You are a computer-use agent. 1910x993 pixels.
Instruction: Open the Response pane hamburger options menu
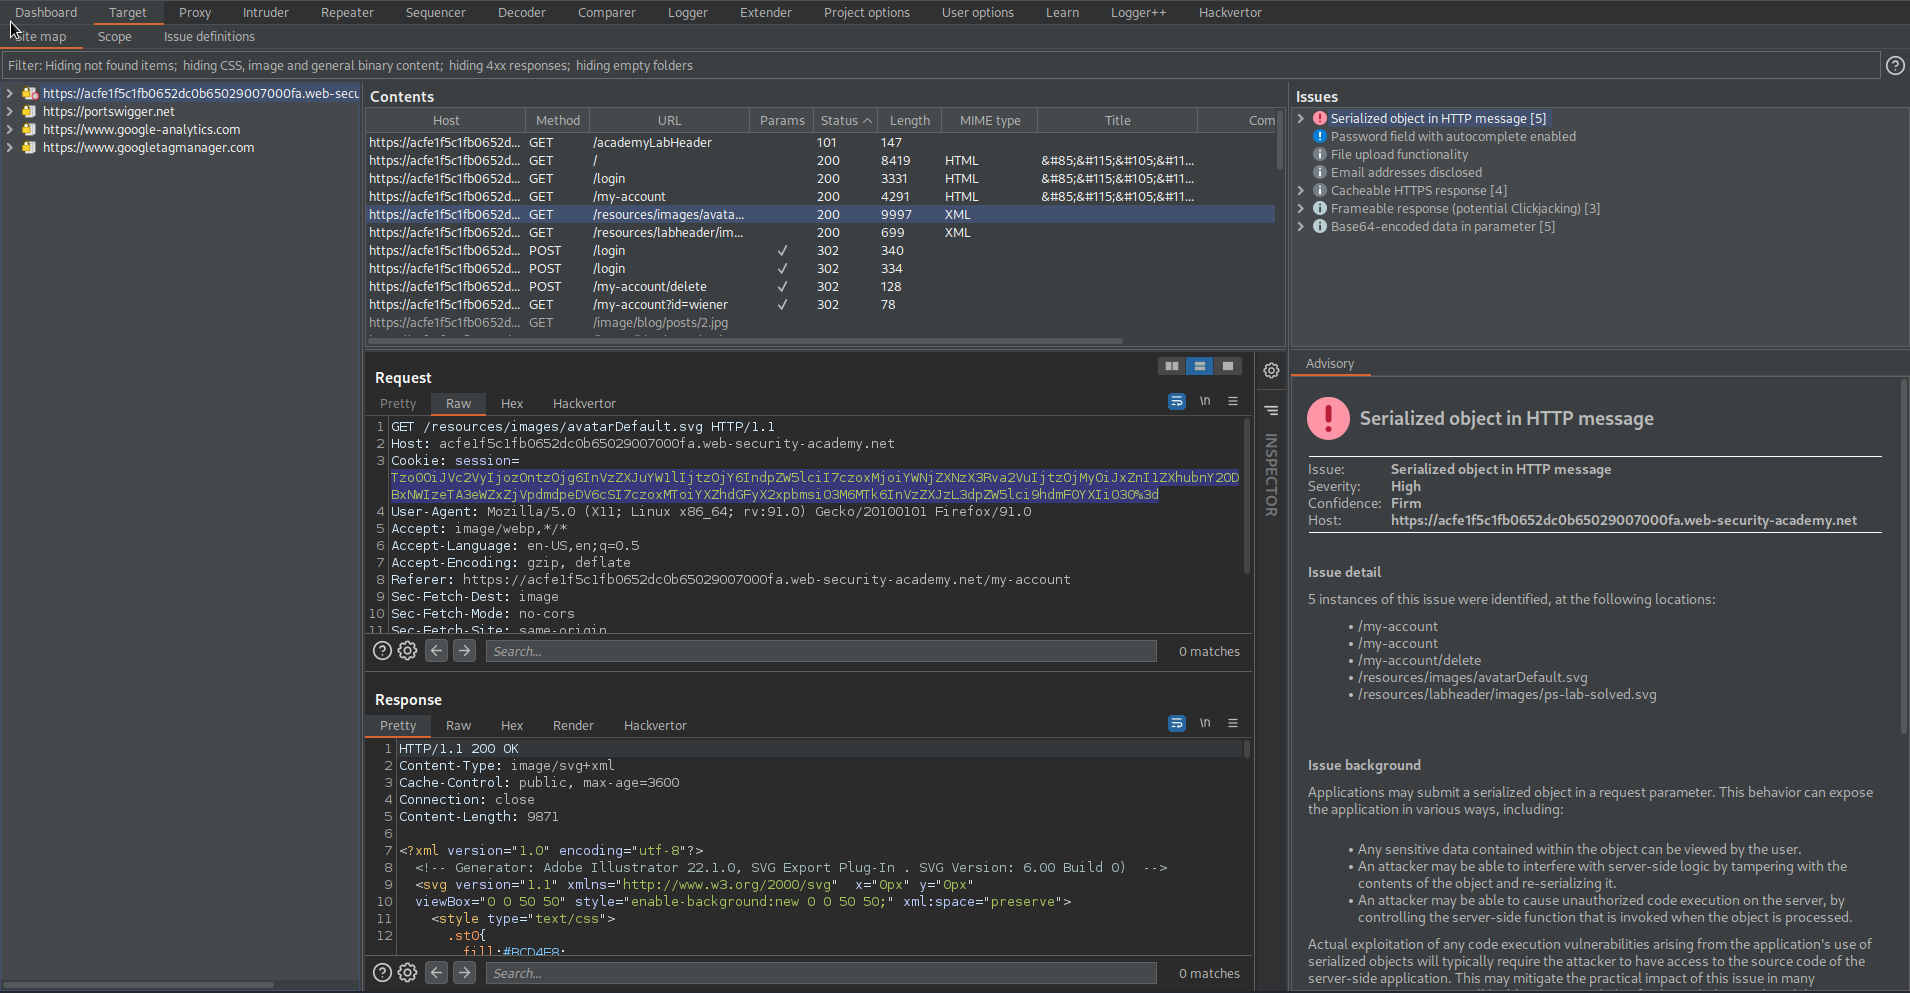point(1233,723)
